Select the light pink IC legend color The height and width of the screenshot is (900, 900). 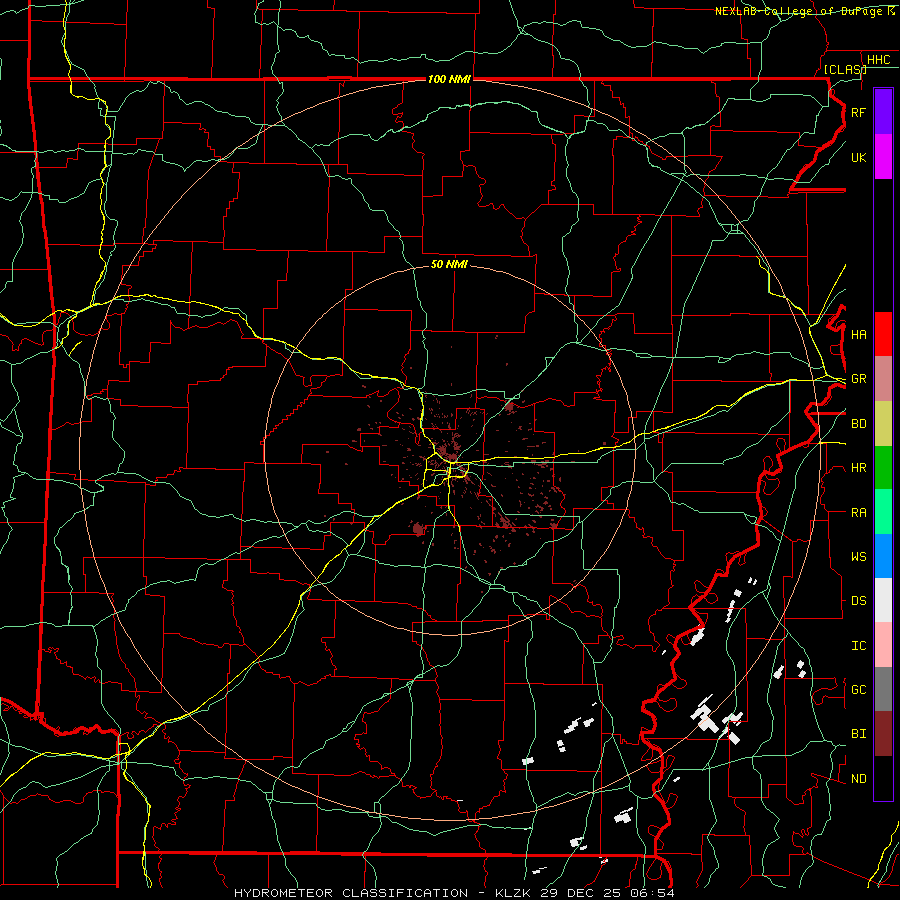883,645
